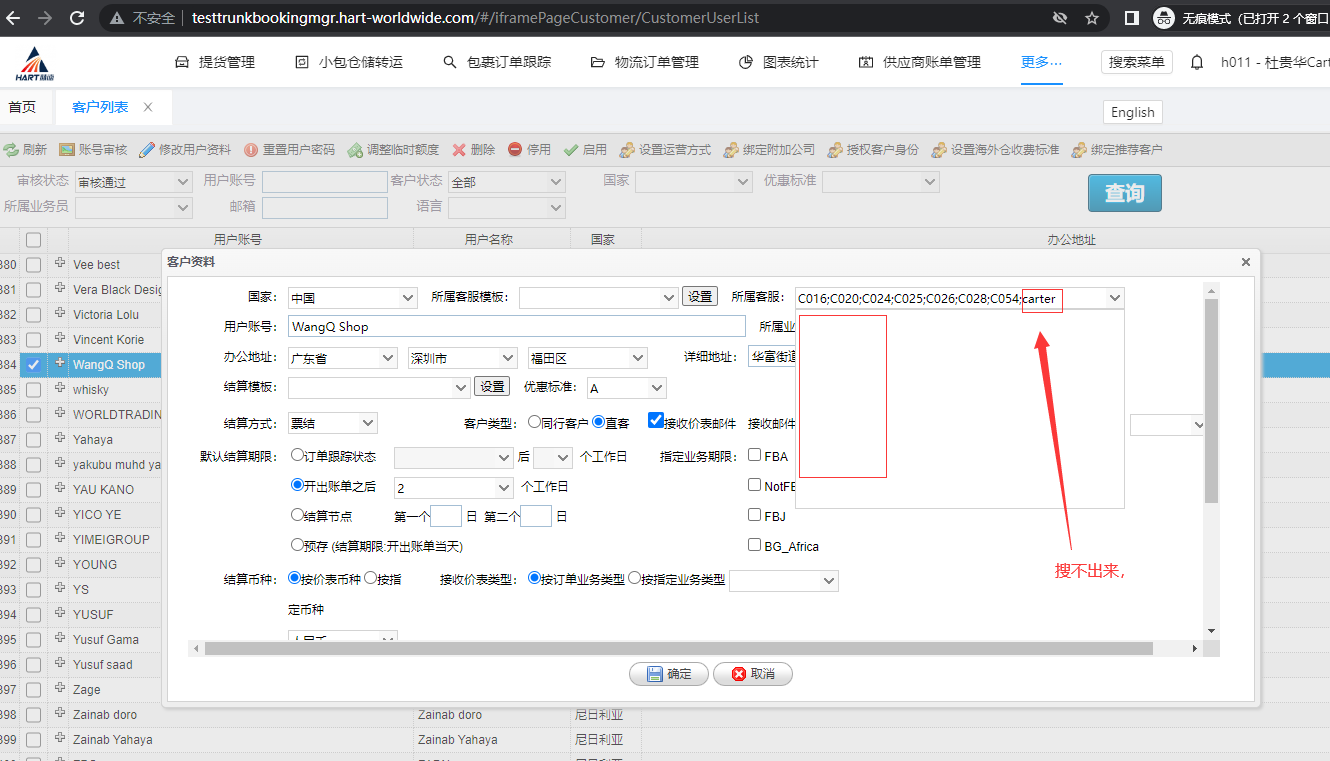Screen dimensions: 1330x761
Task: Click the 用户账号 field containing WangQ Shop
Action: 516,326
